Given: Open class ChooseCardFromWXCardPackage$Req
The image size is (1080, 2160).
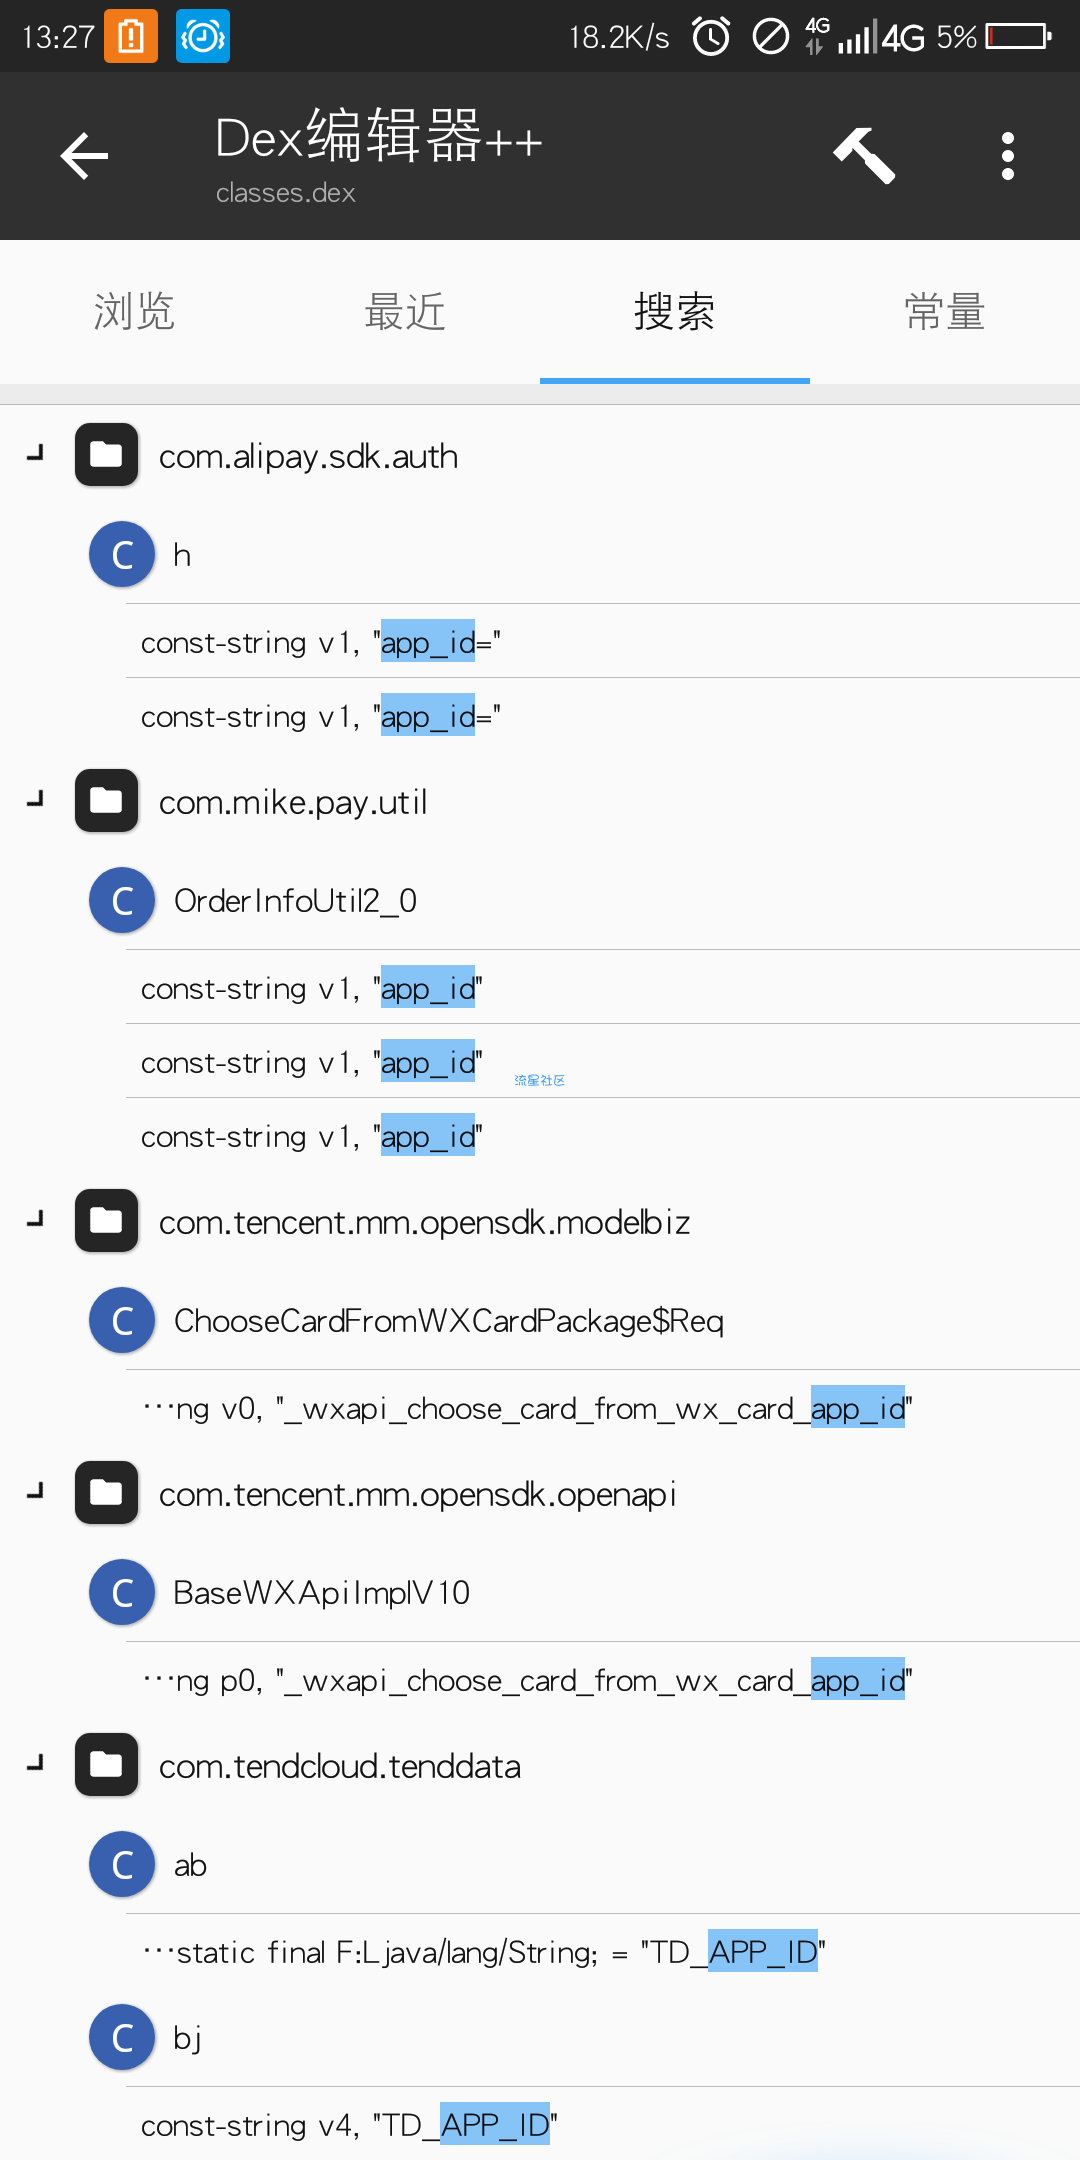Looking at the screenshot, I should (x=585, y=1320).
